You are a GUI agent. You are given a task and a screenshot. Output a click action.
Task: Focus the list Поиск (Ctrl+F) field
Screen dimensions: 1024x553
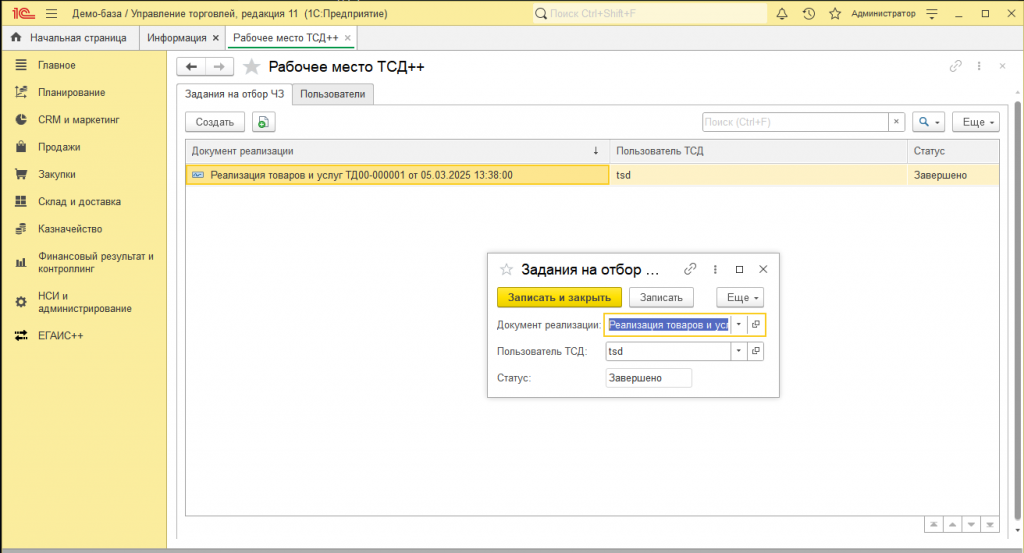pyautogui.click(x=795, y=122)
